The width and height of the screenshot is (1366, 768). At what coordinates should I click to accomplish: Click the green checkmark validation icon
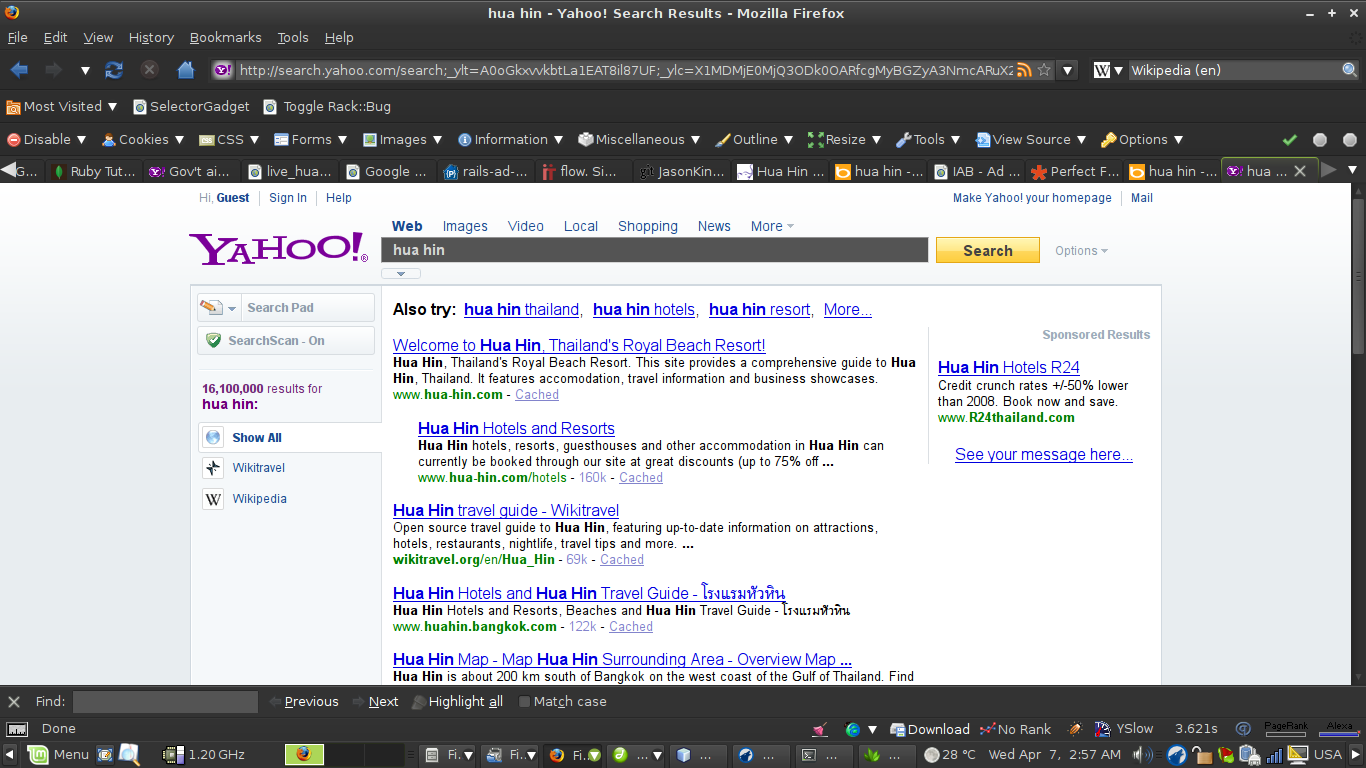click(x=1290, y=140)
